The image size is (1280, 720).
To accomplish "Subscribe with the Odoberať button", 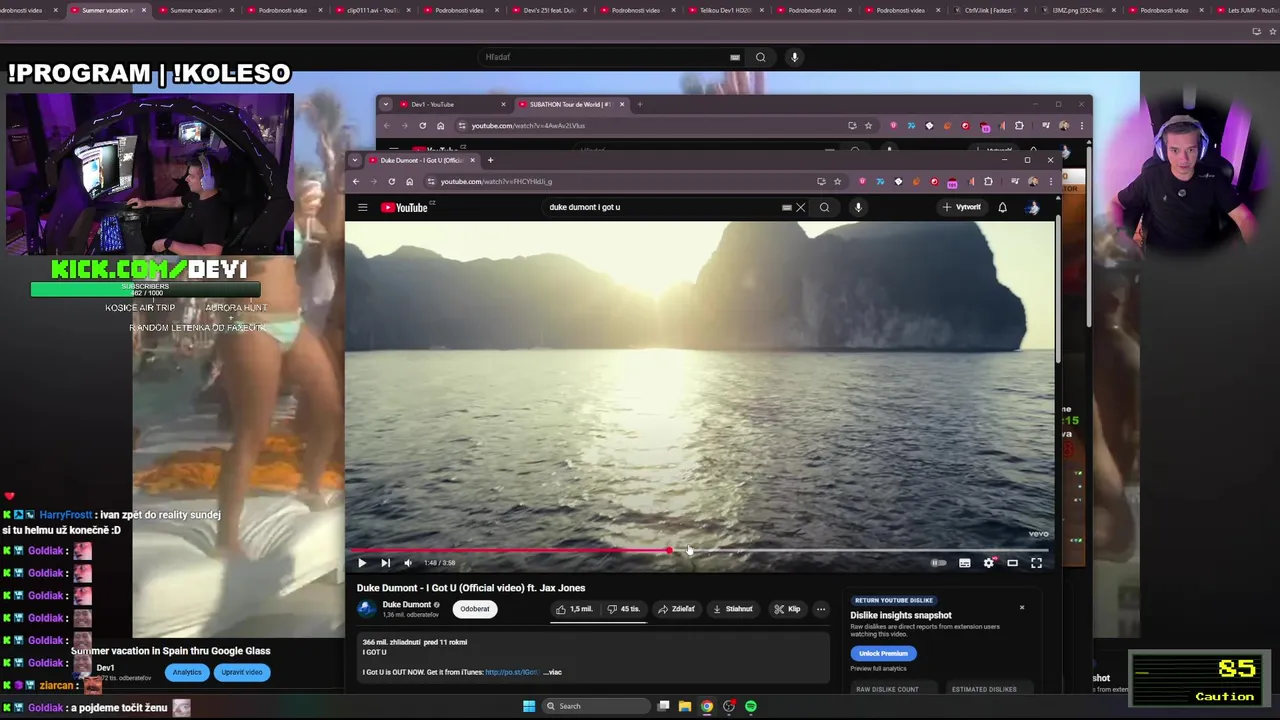I will (x=475, y=609).
